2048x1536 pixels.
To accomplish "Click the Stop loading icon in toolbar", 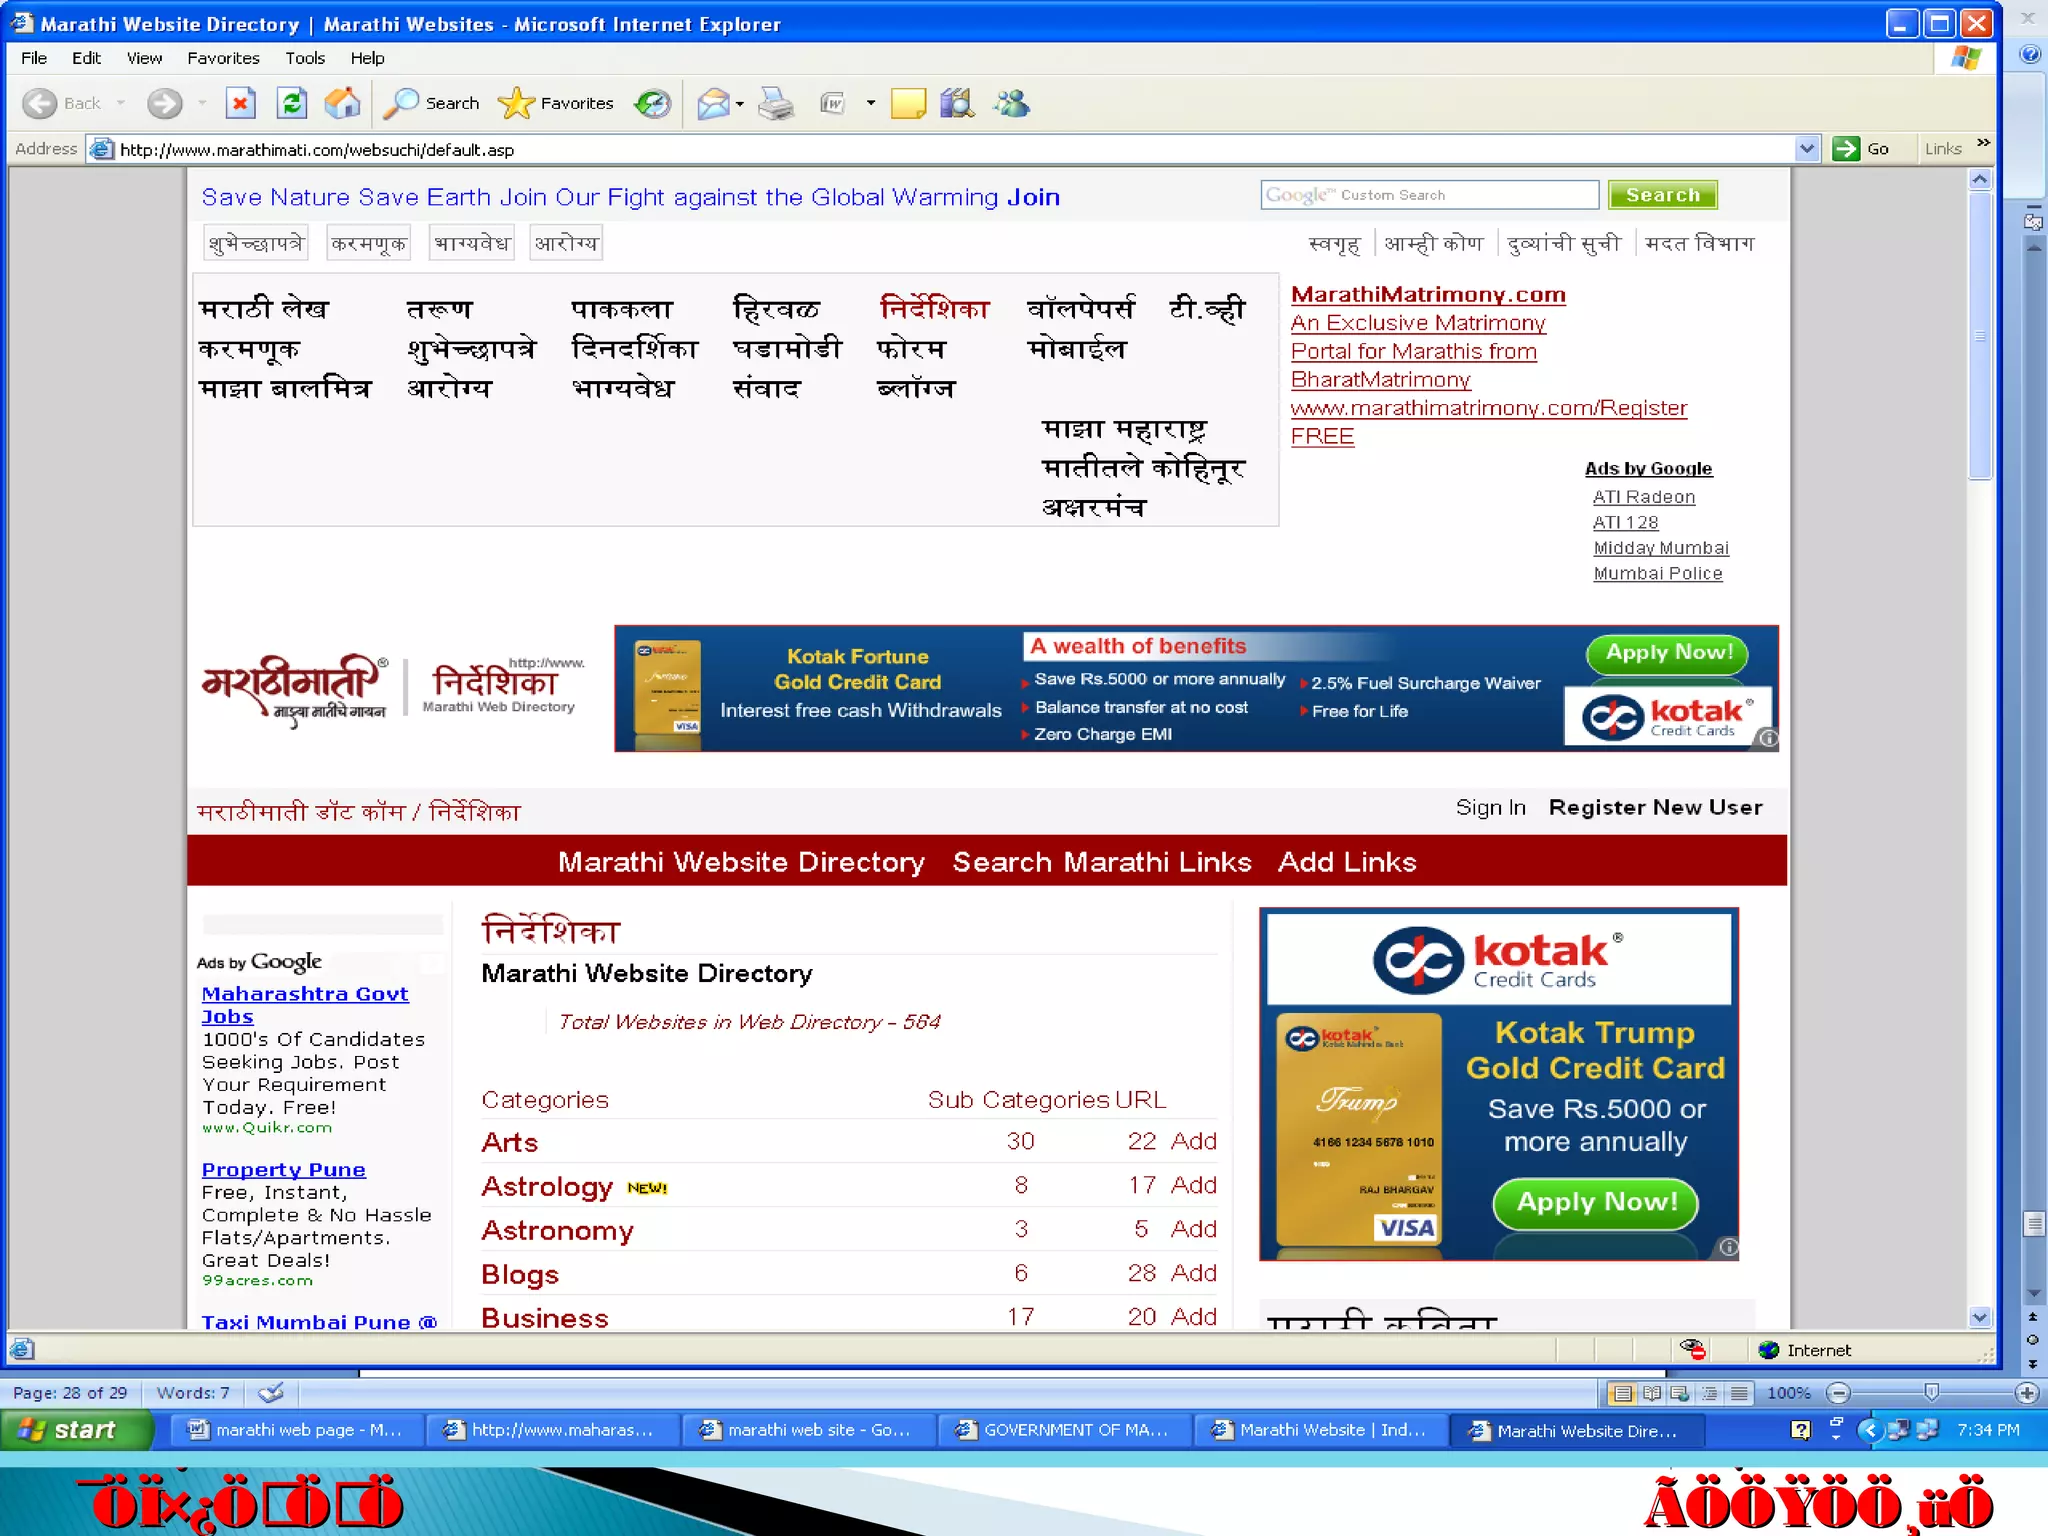I will click(x=240, y=103).
